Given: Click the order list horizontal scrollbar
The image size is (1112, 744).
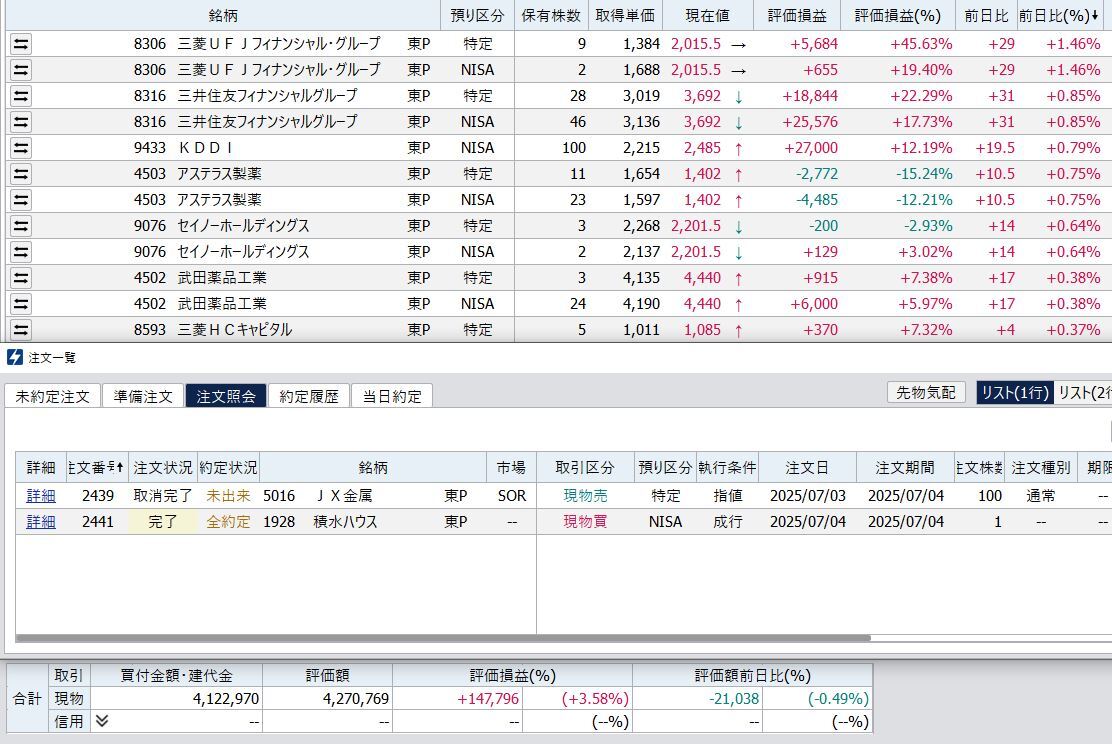Looking at the screenshot, I should point(443,638).
